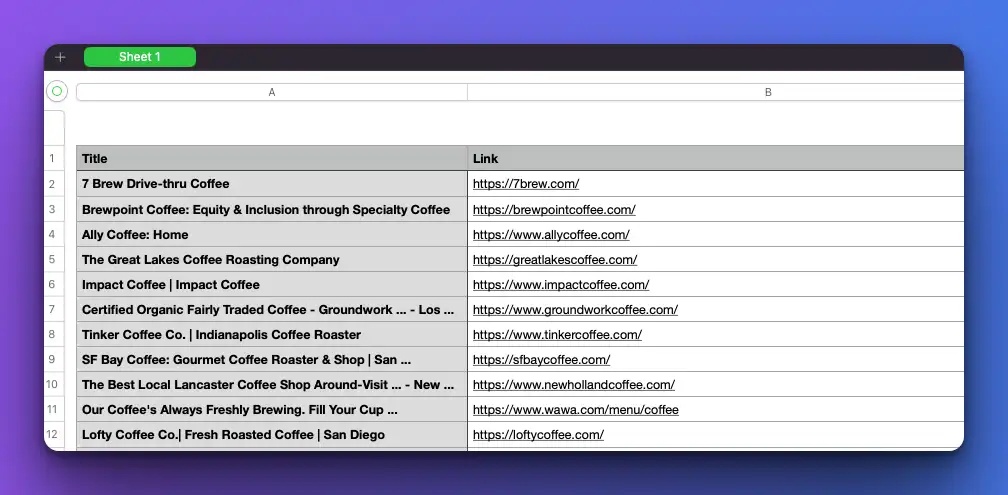Select the Impact Coffee | Impact Coffee cell
Screen dimensions: 1008x495
click(x=272, y=284)
